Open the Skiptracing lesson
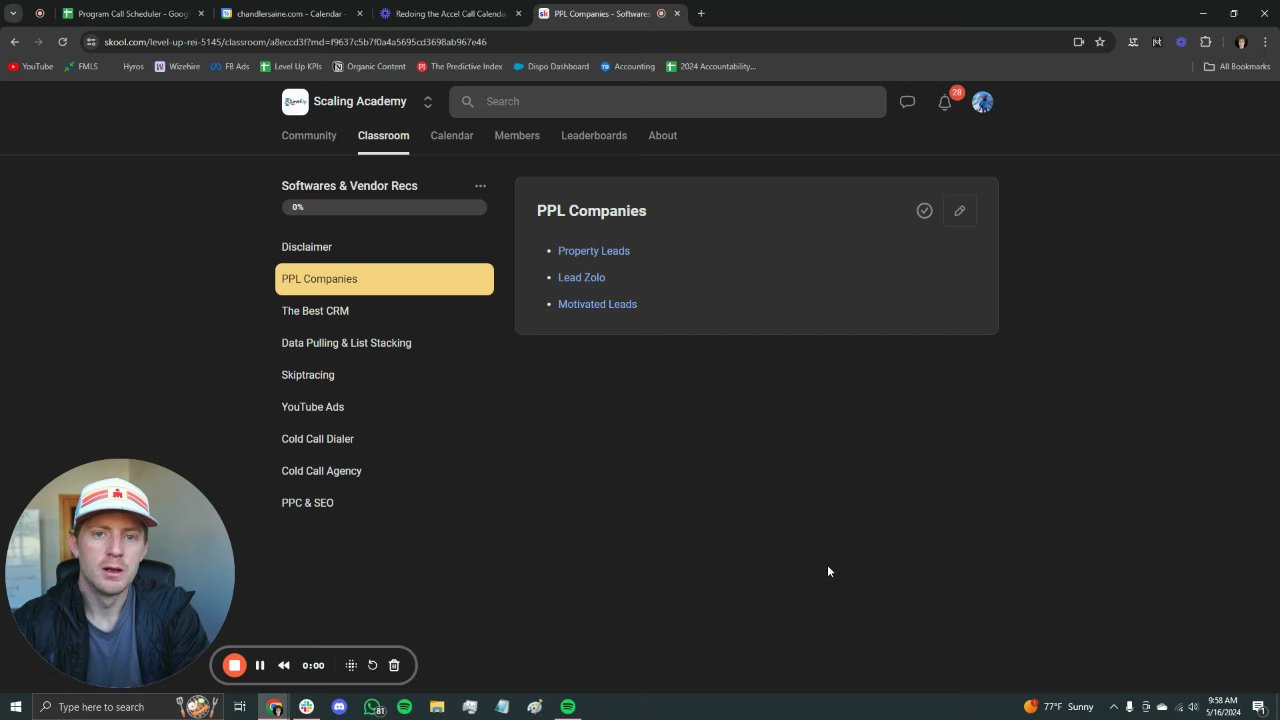The height and width of the screenshot is (720, 1280). pyautogui.click(x=384, y=375)
